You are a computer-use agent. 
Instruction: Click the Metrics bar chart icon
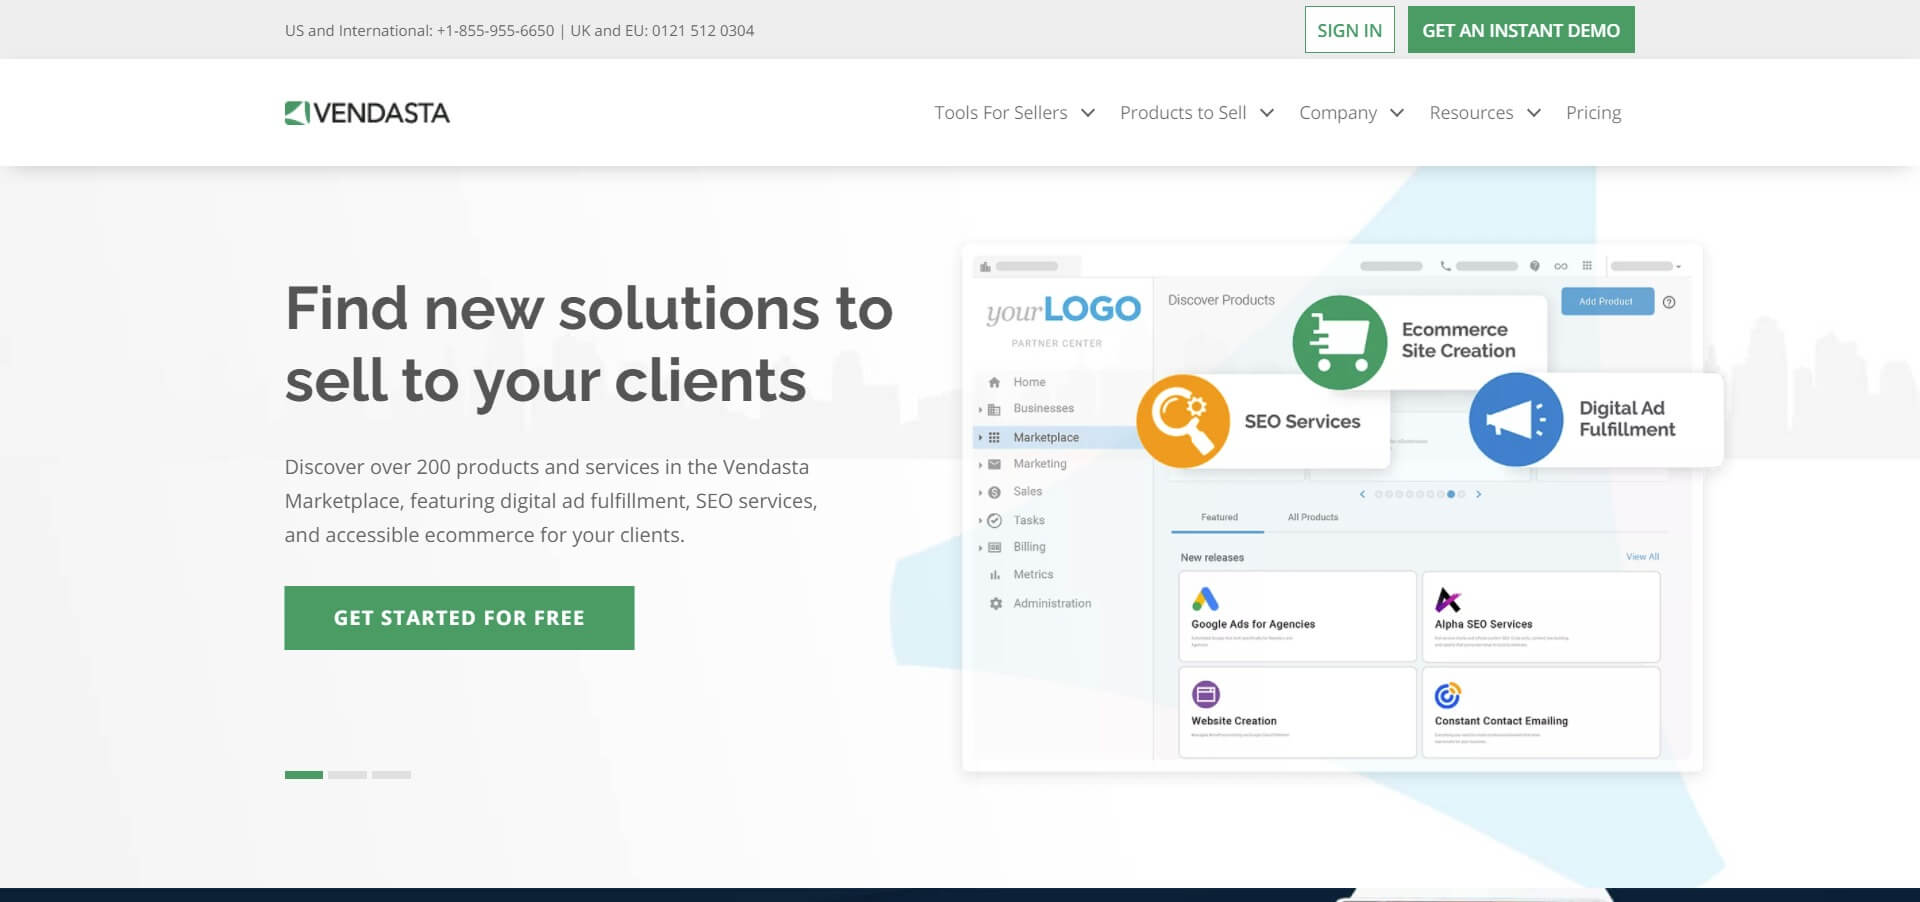[x=994, y=575]
